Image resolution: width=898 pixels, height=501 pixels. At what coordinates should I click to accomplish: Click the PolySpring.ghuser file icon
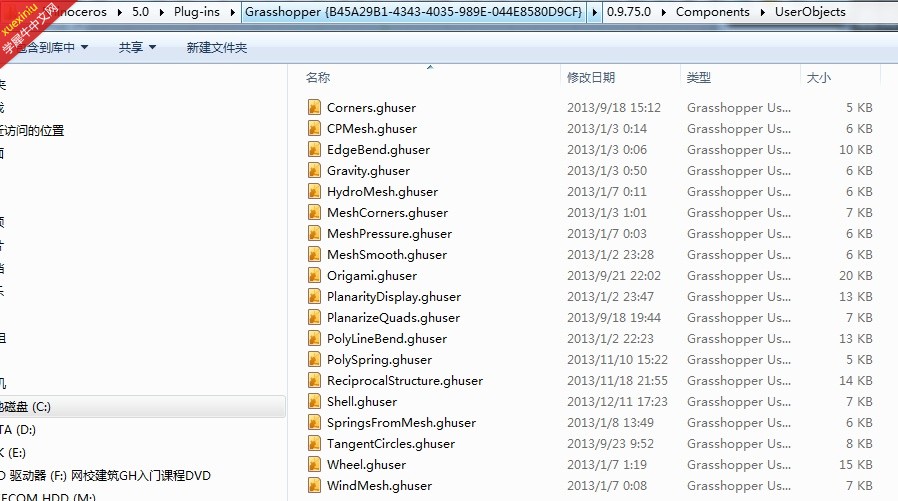pos(314,360)
